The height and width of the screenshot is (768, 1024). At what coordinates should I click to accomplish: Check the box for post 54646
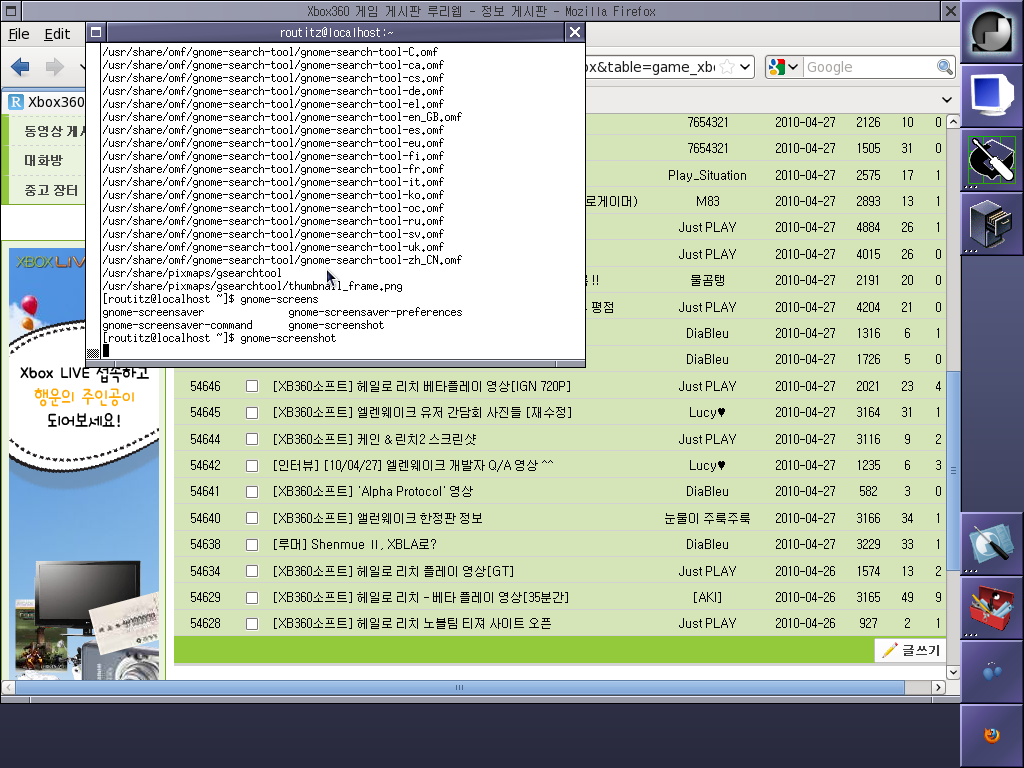pos(251,387)
